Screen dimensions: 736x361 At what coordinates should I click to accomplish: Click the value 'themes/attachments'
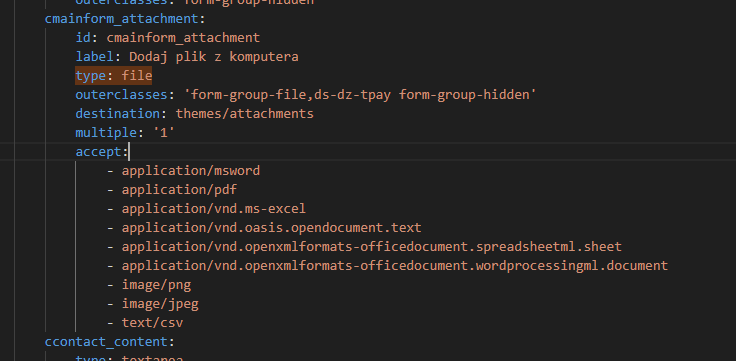pos(245,114)
